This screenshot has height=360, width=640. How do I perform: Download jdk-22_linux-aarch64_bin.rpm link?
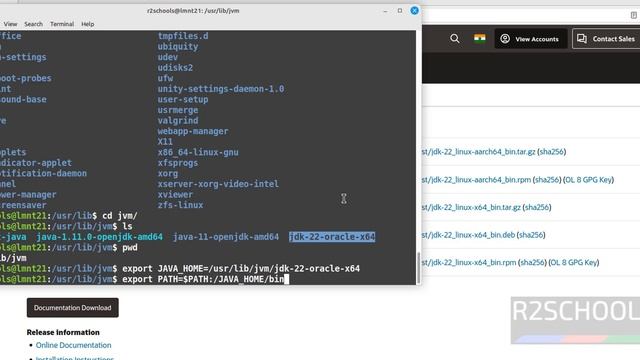pos(476,180)
